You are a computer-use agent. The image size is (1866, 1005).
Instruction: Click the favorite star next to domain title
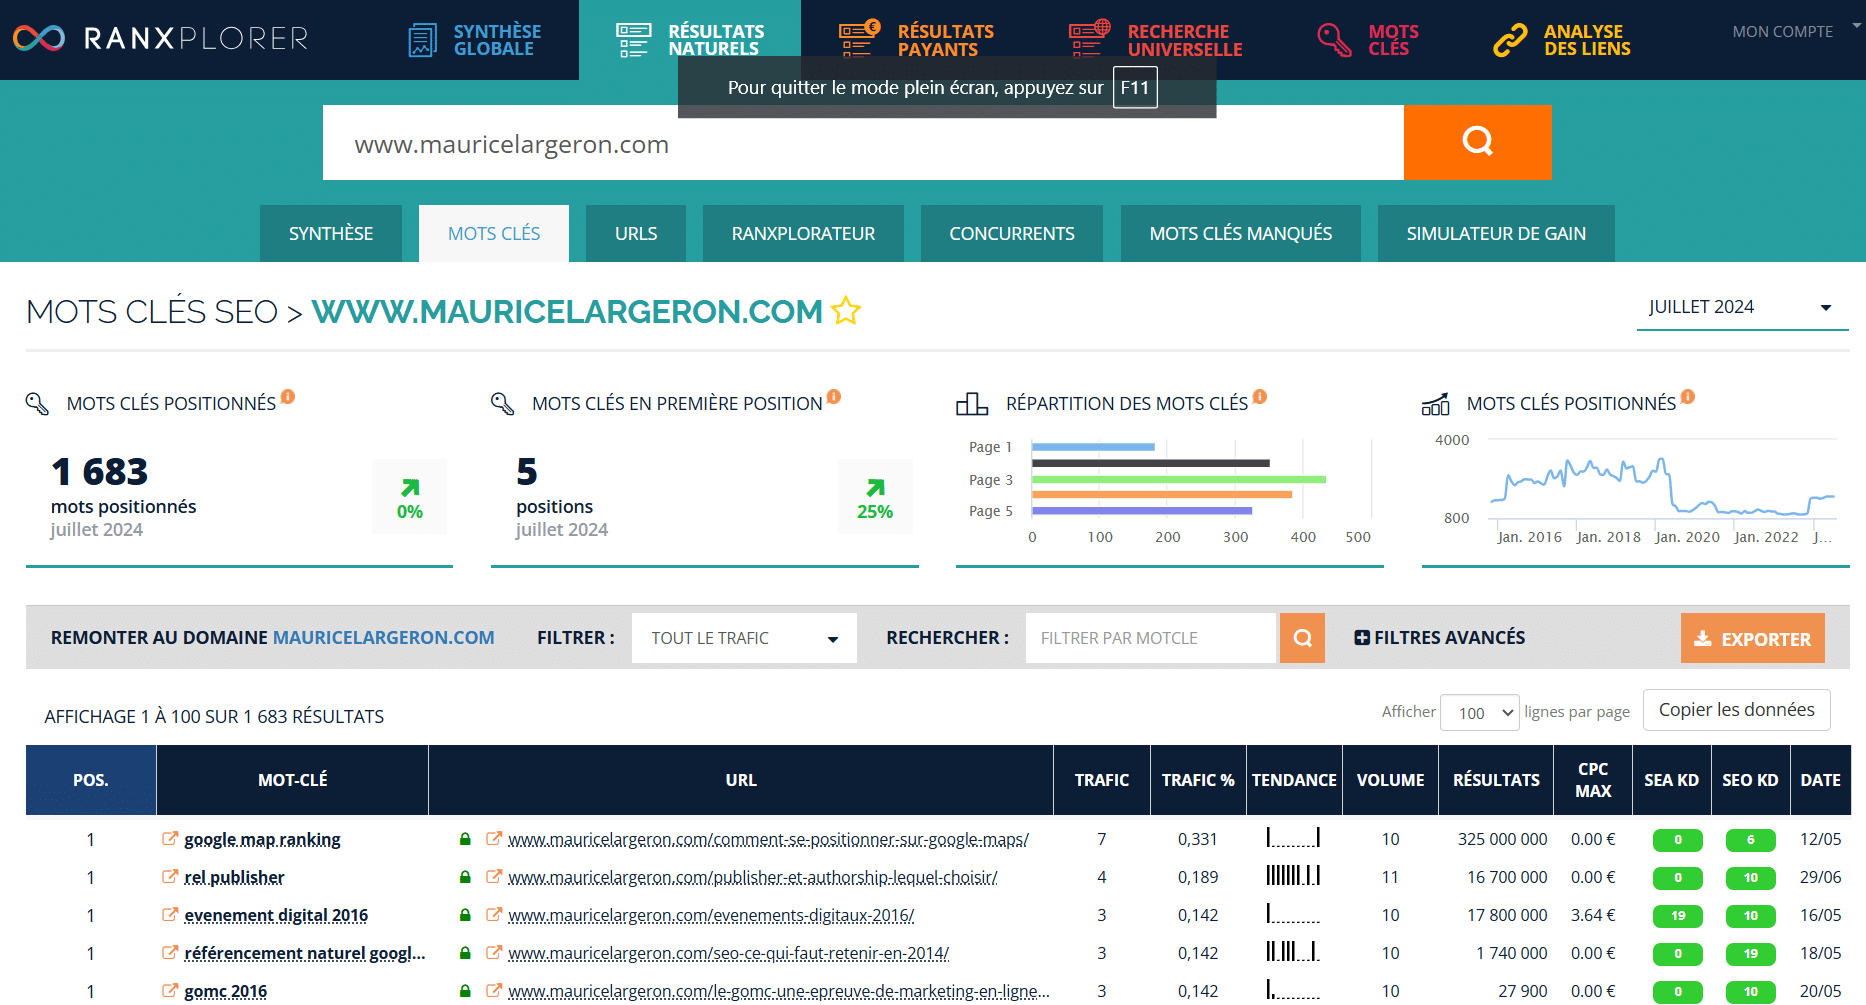(x=846, y=311)
